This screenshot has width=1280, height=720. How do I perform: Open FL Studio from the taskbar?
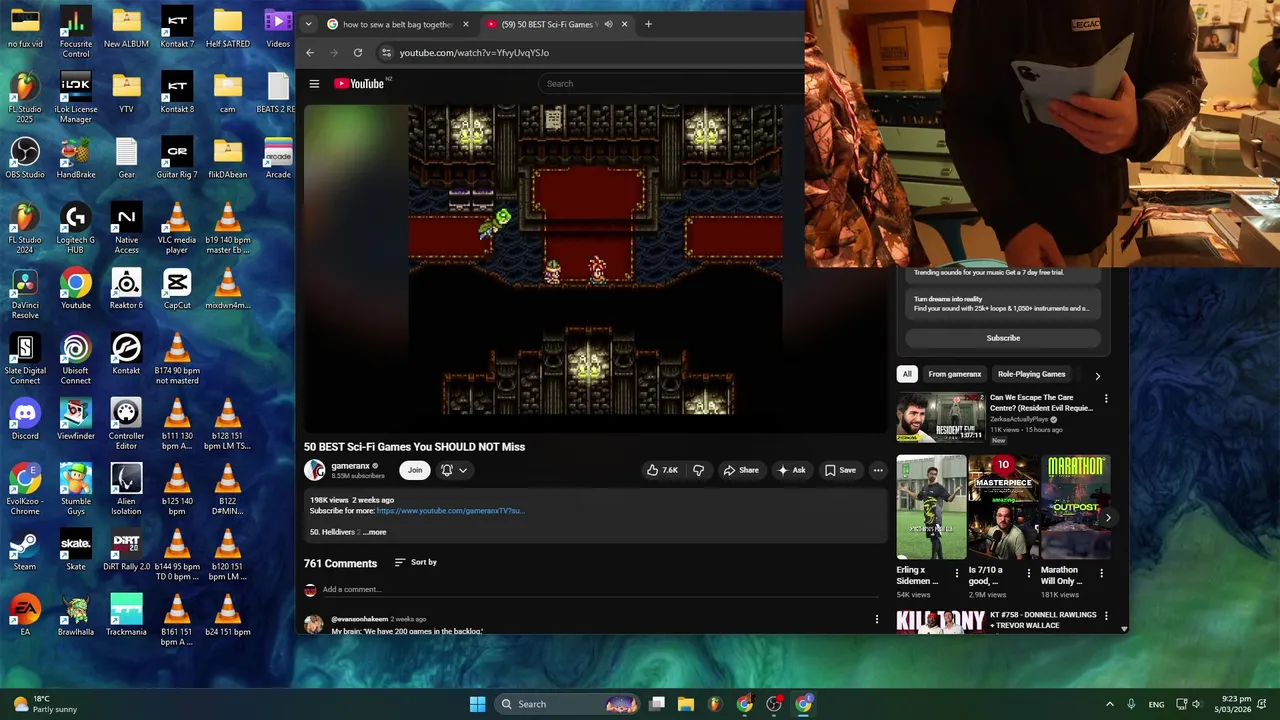click(x=714, y=704)
